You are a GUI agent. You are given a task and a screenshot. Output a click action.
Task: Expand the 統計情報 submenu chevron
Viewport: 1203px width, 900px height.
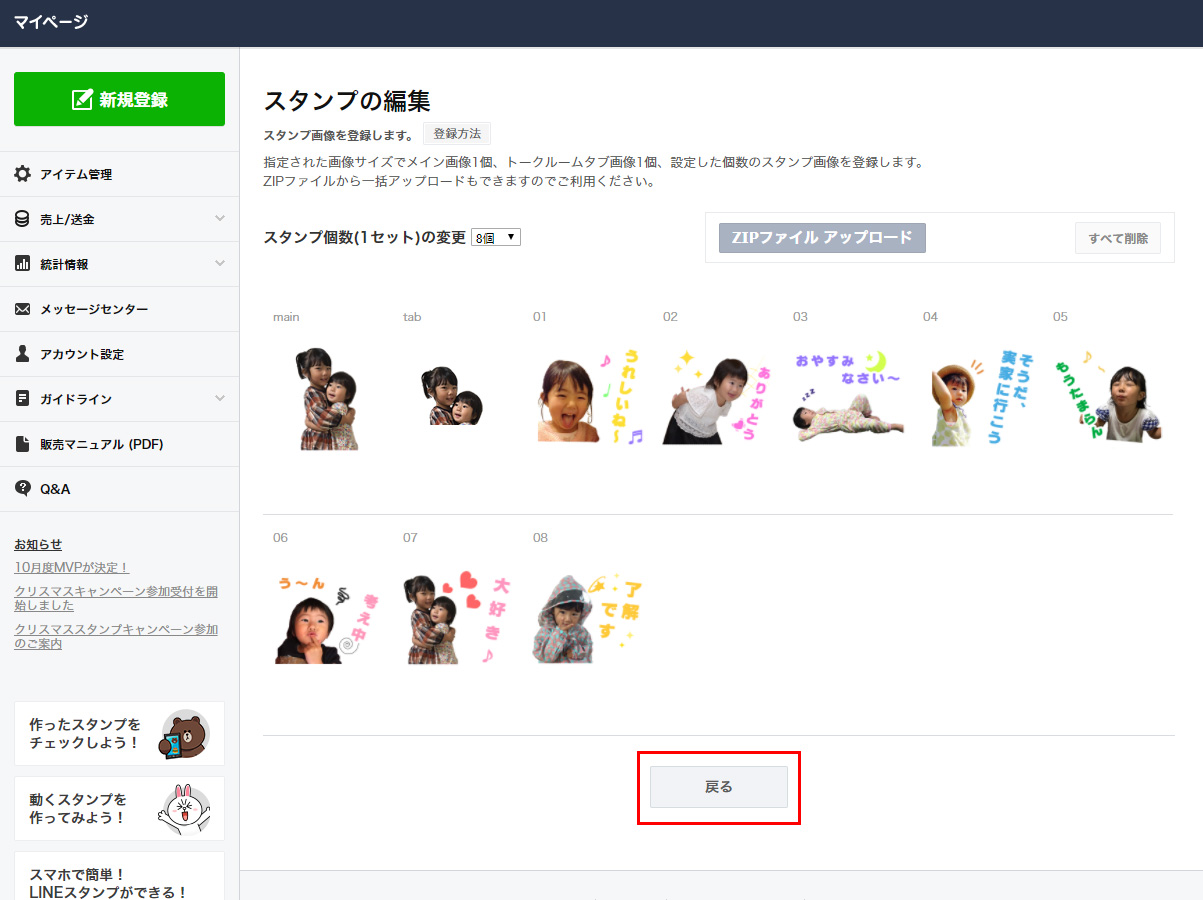click(x=220, y=264)
